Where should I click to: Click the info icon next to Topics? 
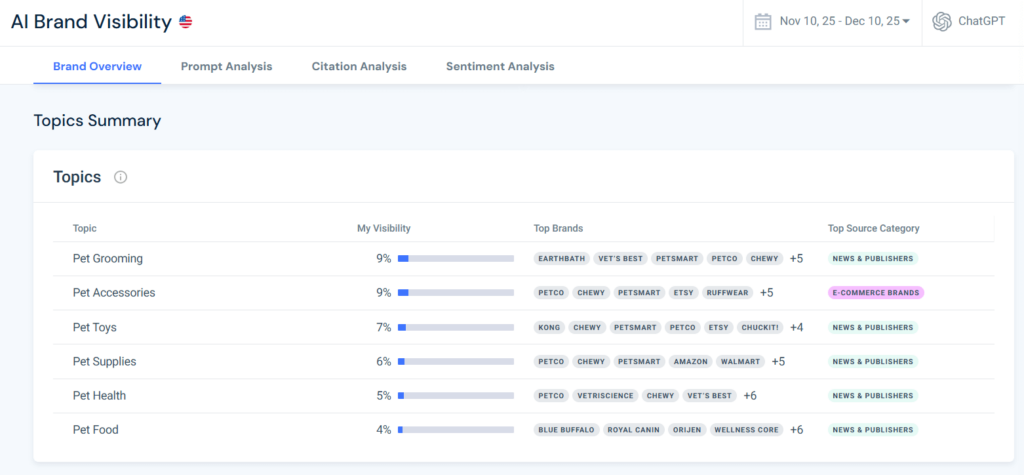coord(121,177)
